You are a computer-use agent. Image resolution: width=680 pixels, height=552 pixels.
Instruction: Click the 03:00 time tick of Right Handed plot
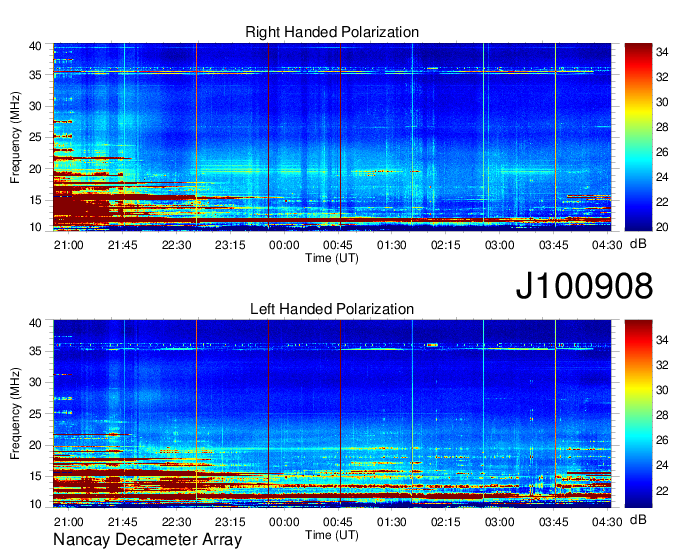point(500,245)
